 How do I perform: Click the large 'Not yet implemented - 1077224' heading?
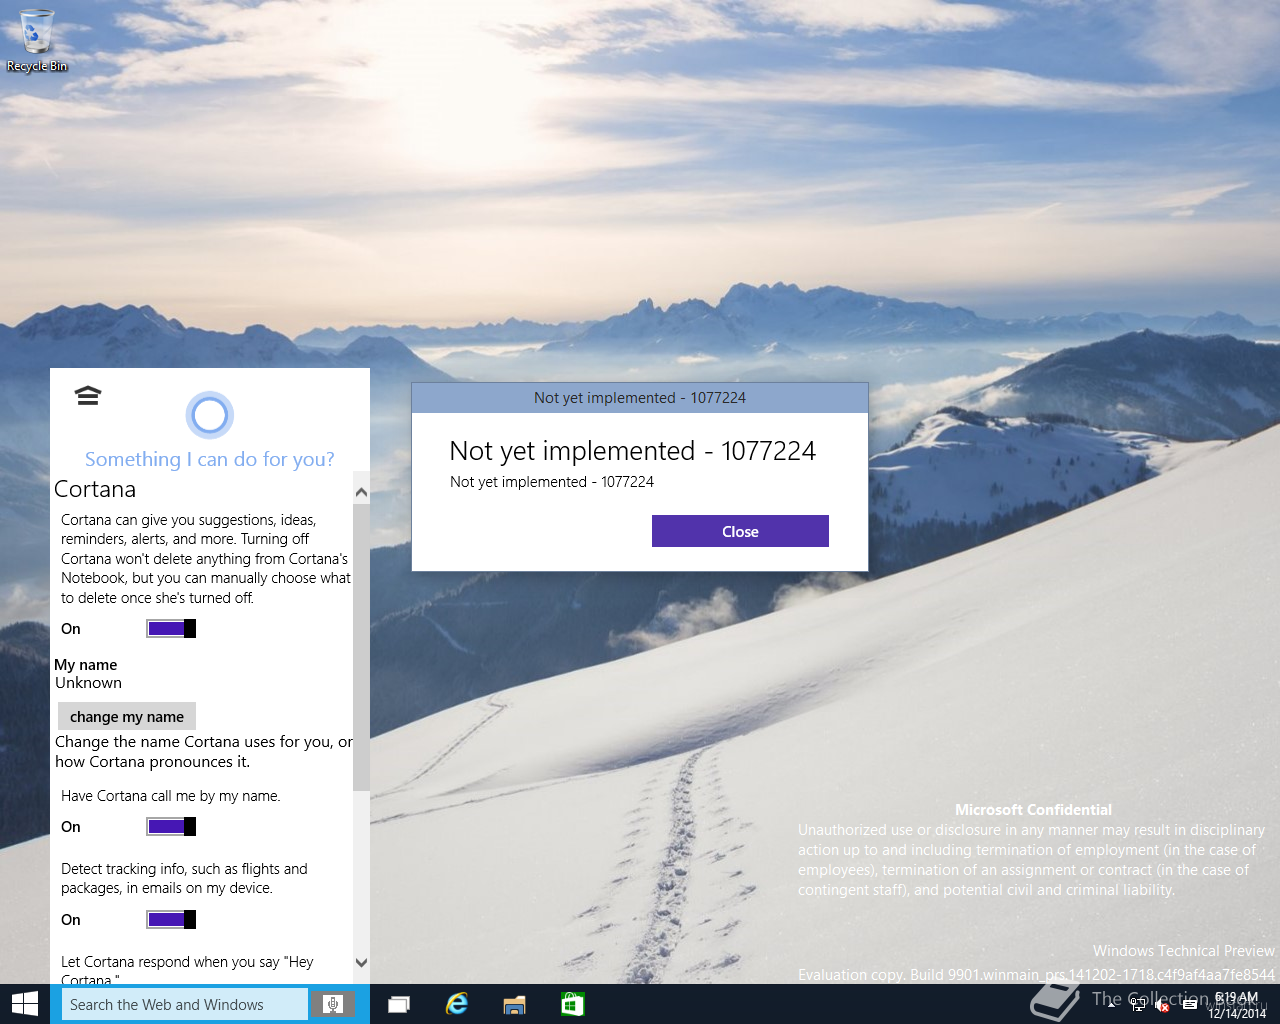point(633,451)
